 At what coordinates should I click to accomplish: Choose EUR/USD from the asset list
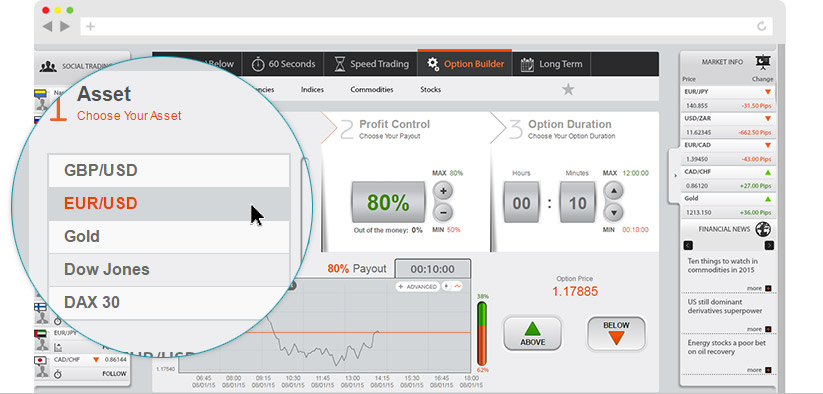click(168, 204)
